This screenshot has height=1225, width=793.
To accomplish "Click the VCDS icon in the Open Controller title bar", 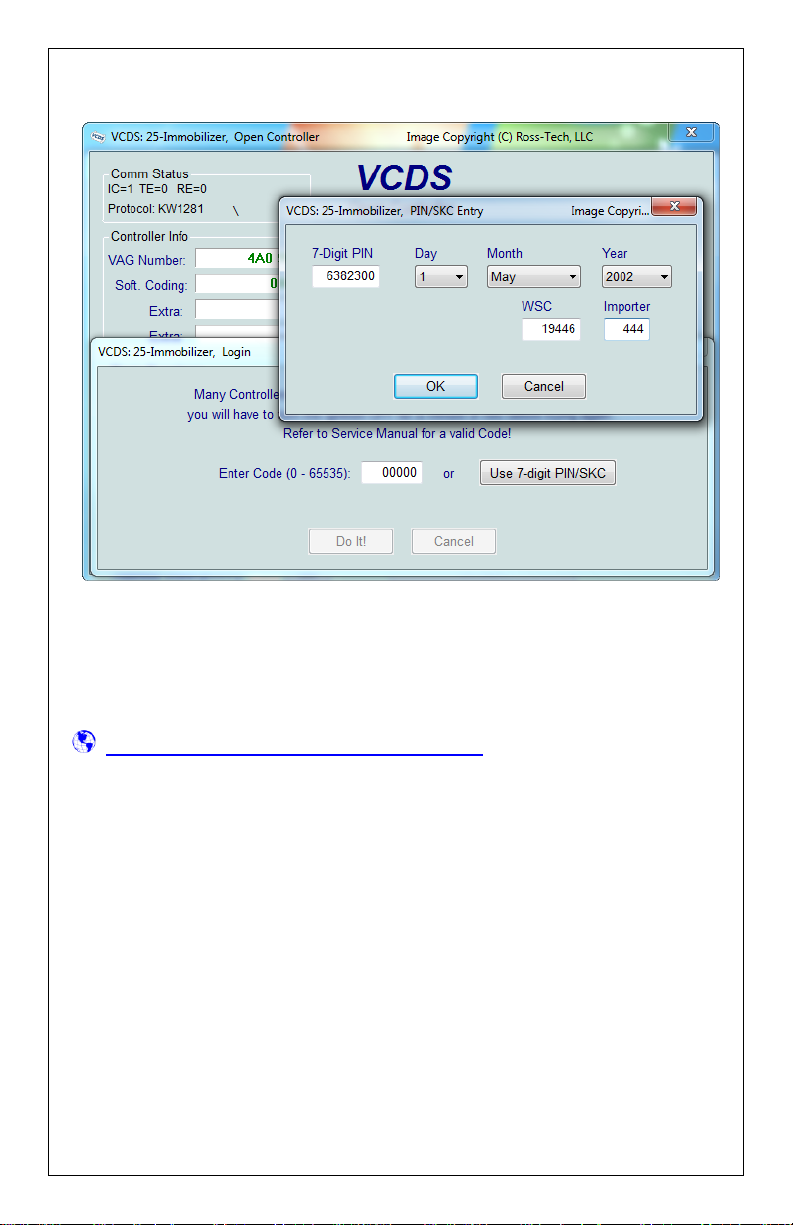I will point(97,136).
